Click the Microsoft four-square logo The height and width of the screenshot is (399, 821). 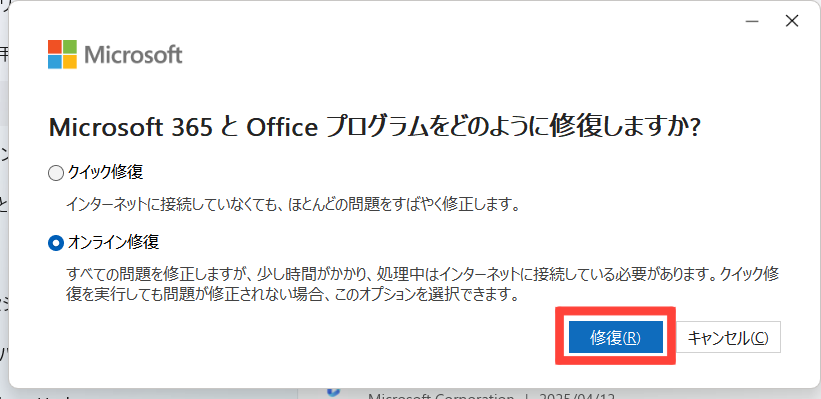coord(62,54)
